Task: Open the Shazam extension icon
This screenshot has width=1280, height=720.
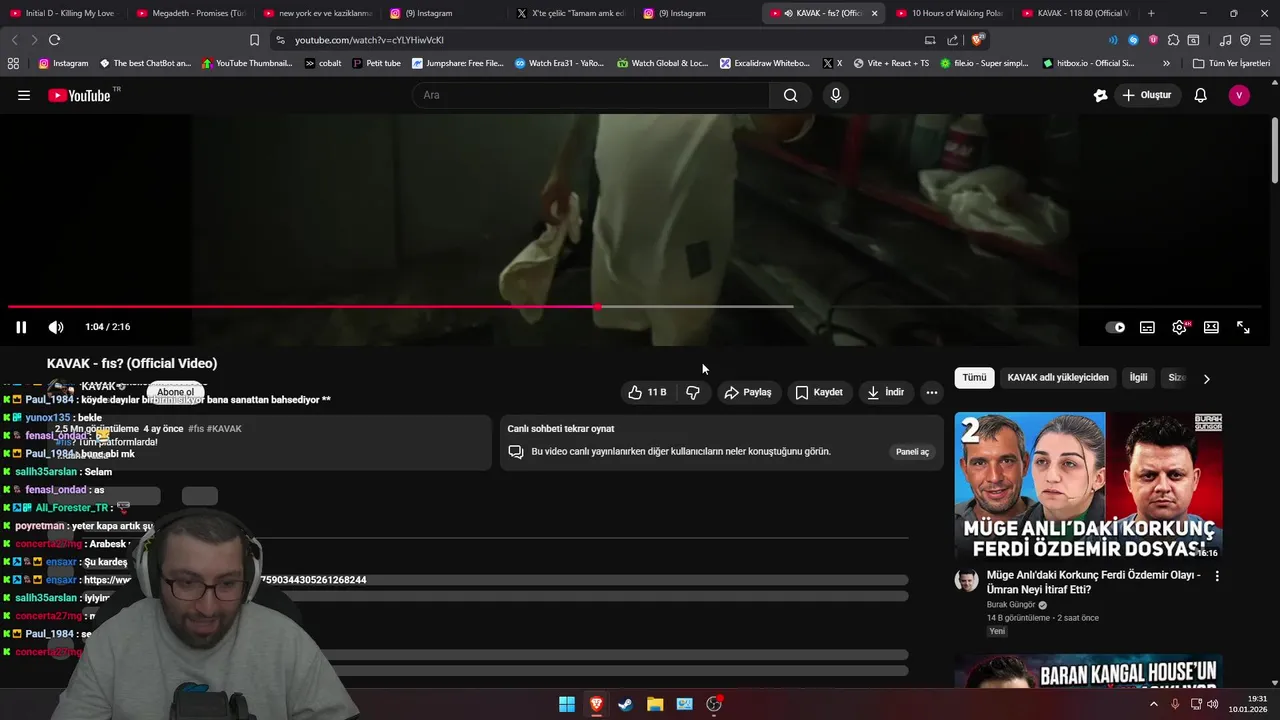Action: click(x=1133, y=40)
